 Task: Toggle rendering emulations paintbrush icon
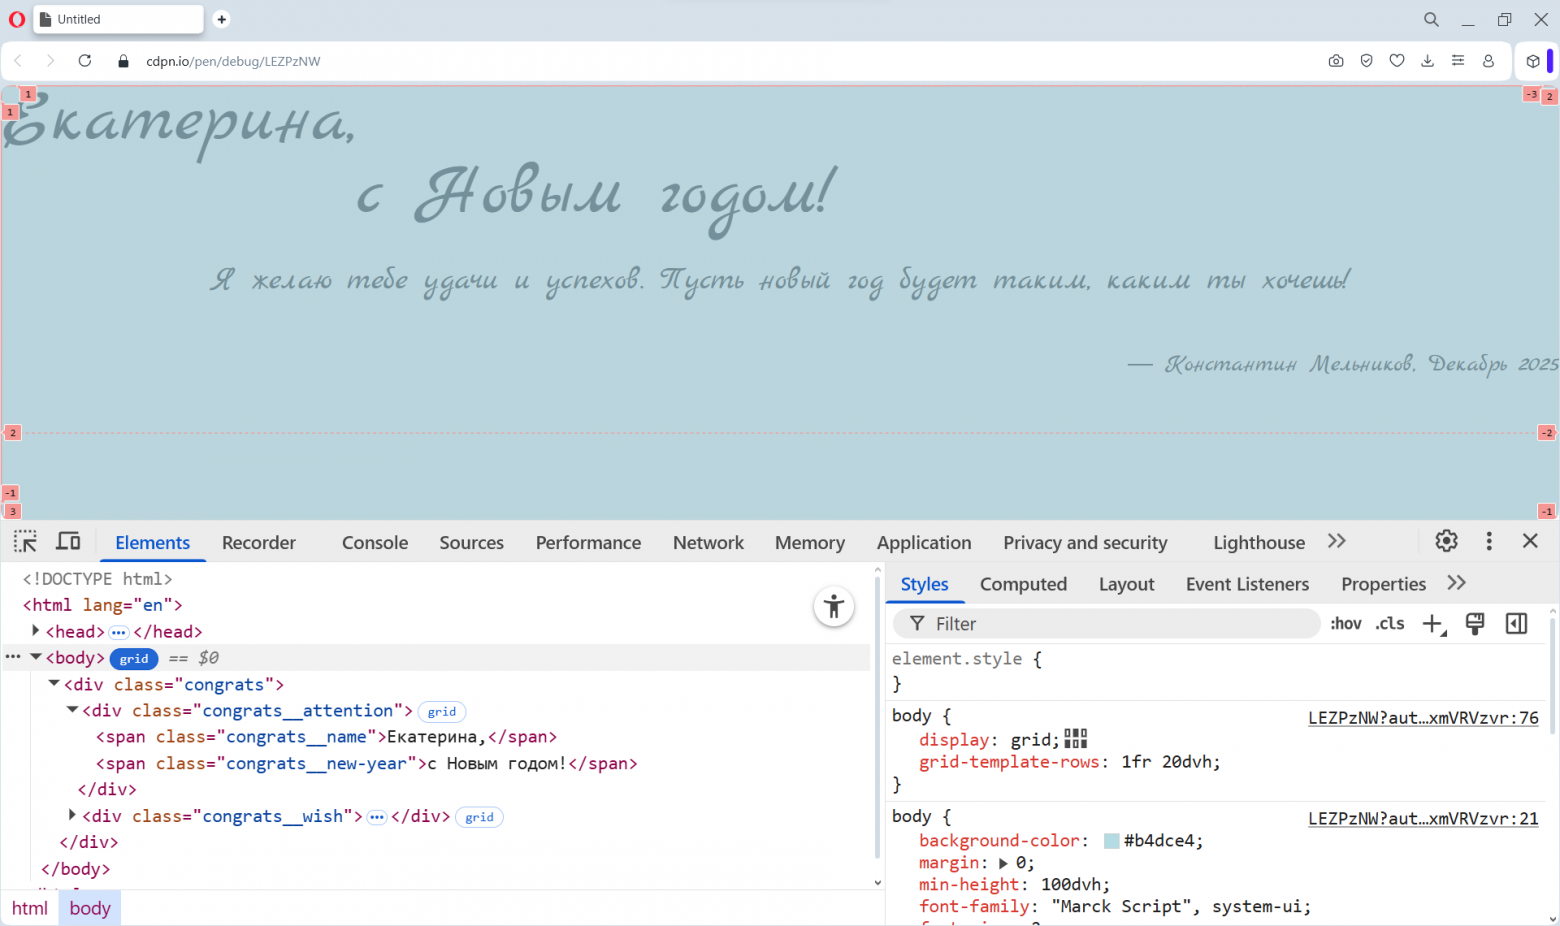click(1475, 624)
